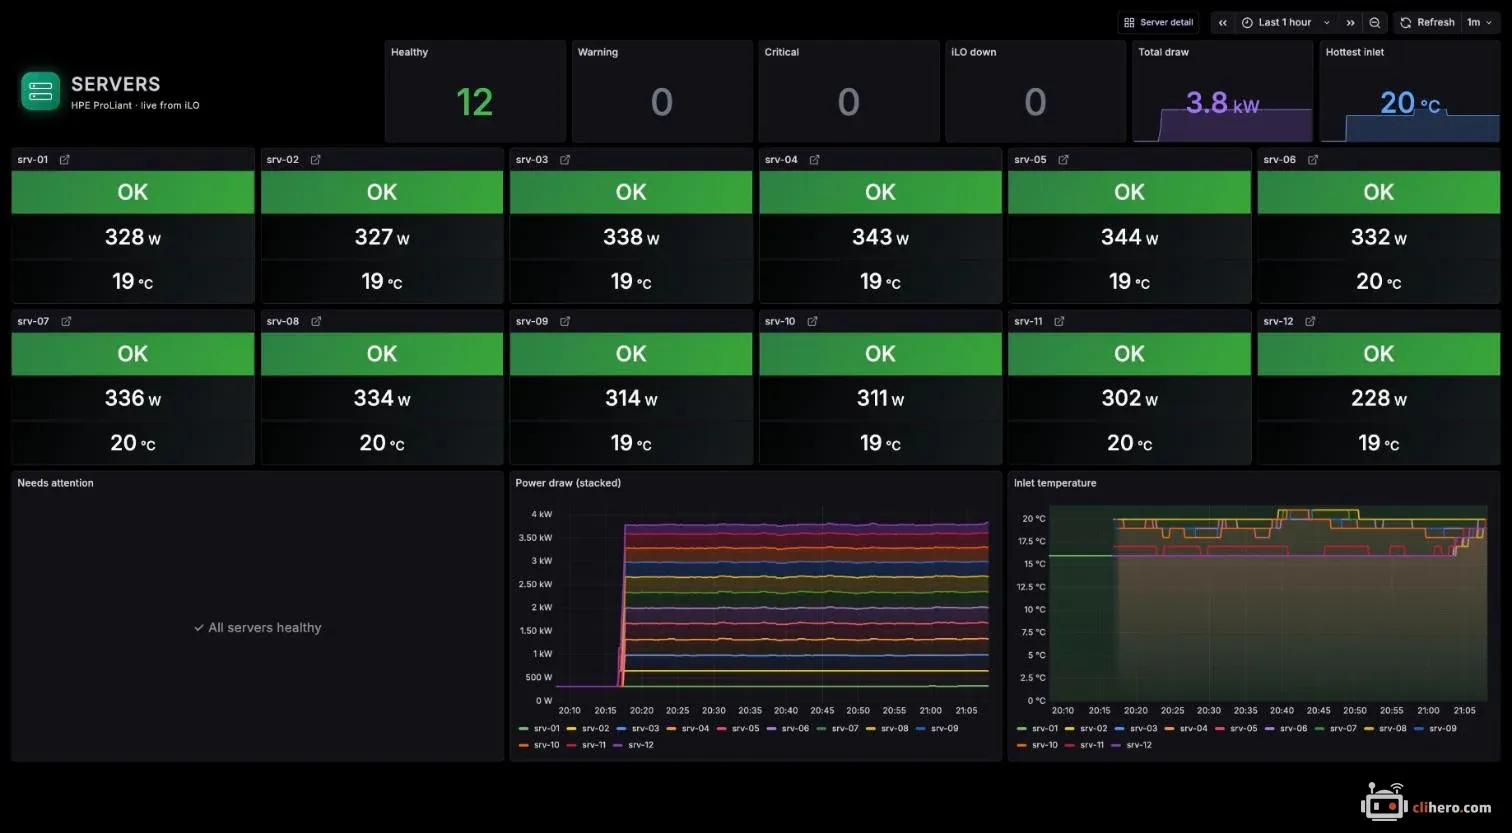Open the Power draw (stacked) panel title
This screenshot has height=833, width=1512.
pyautogui.click(x=568, y=483)
